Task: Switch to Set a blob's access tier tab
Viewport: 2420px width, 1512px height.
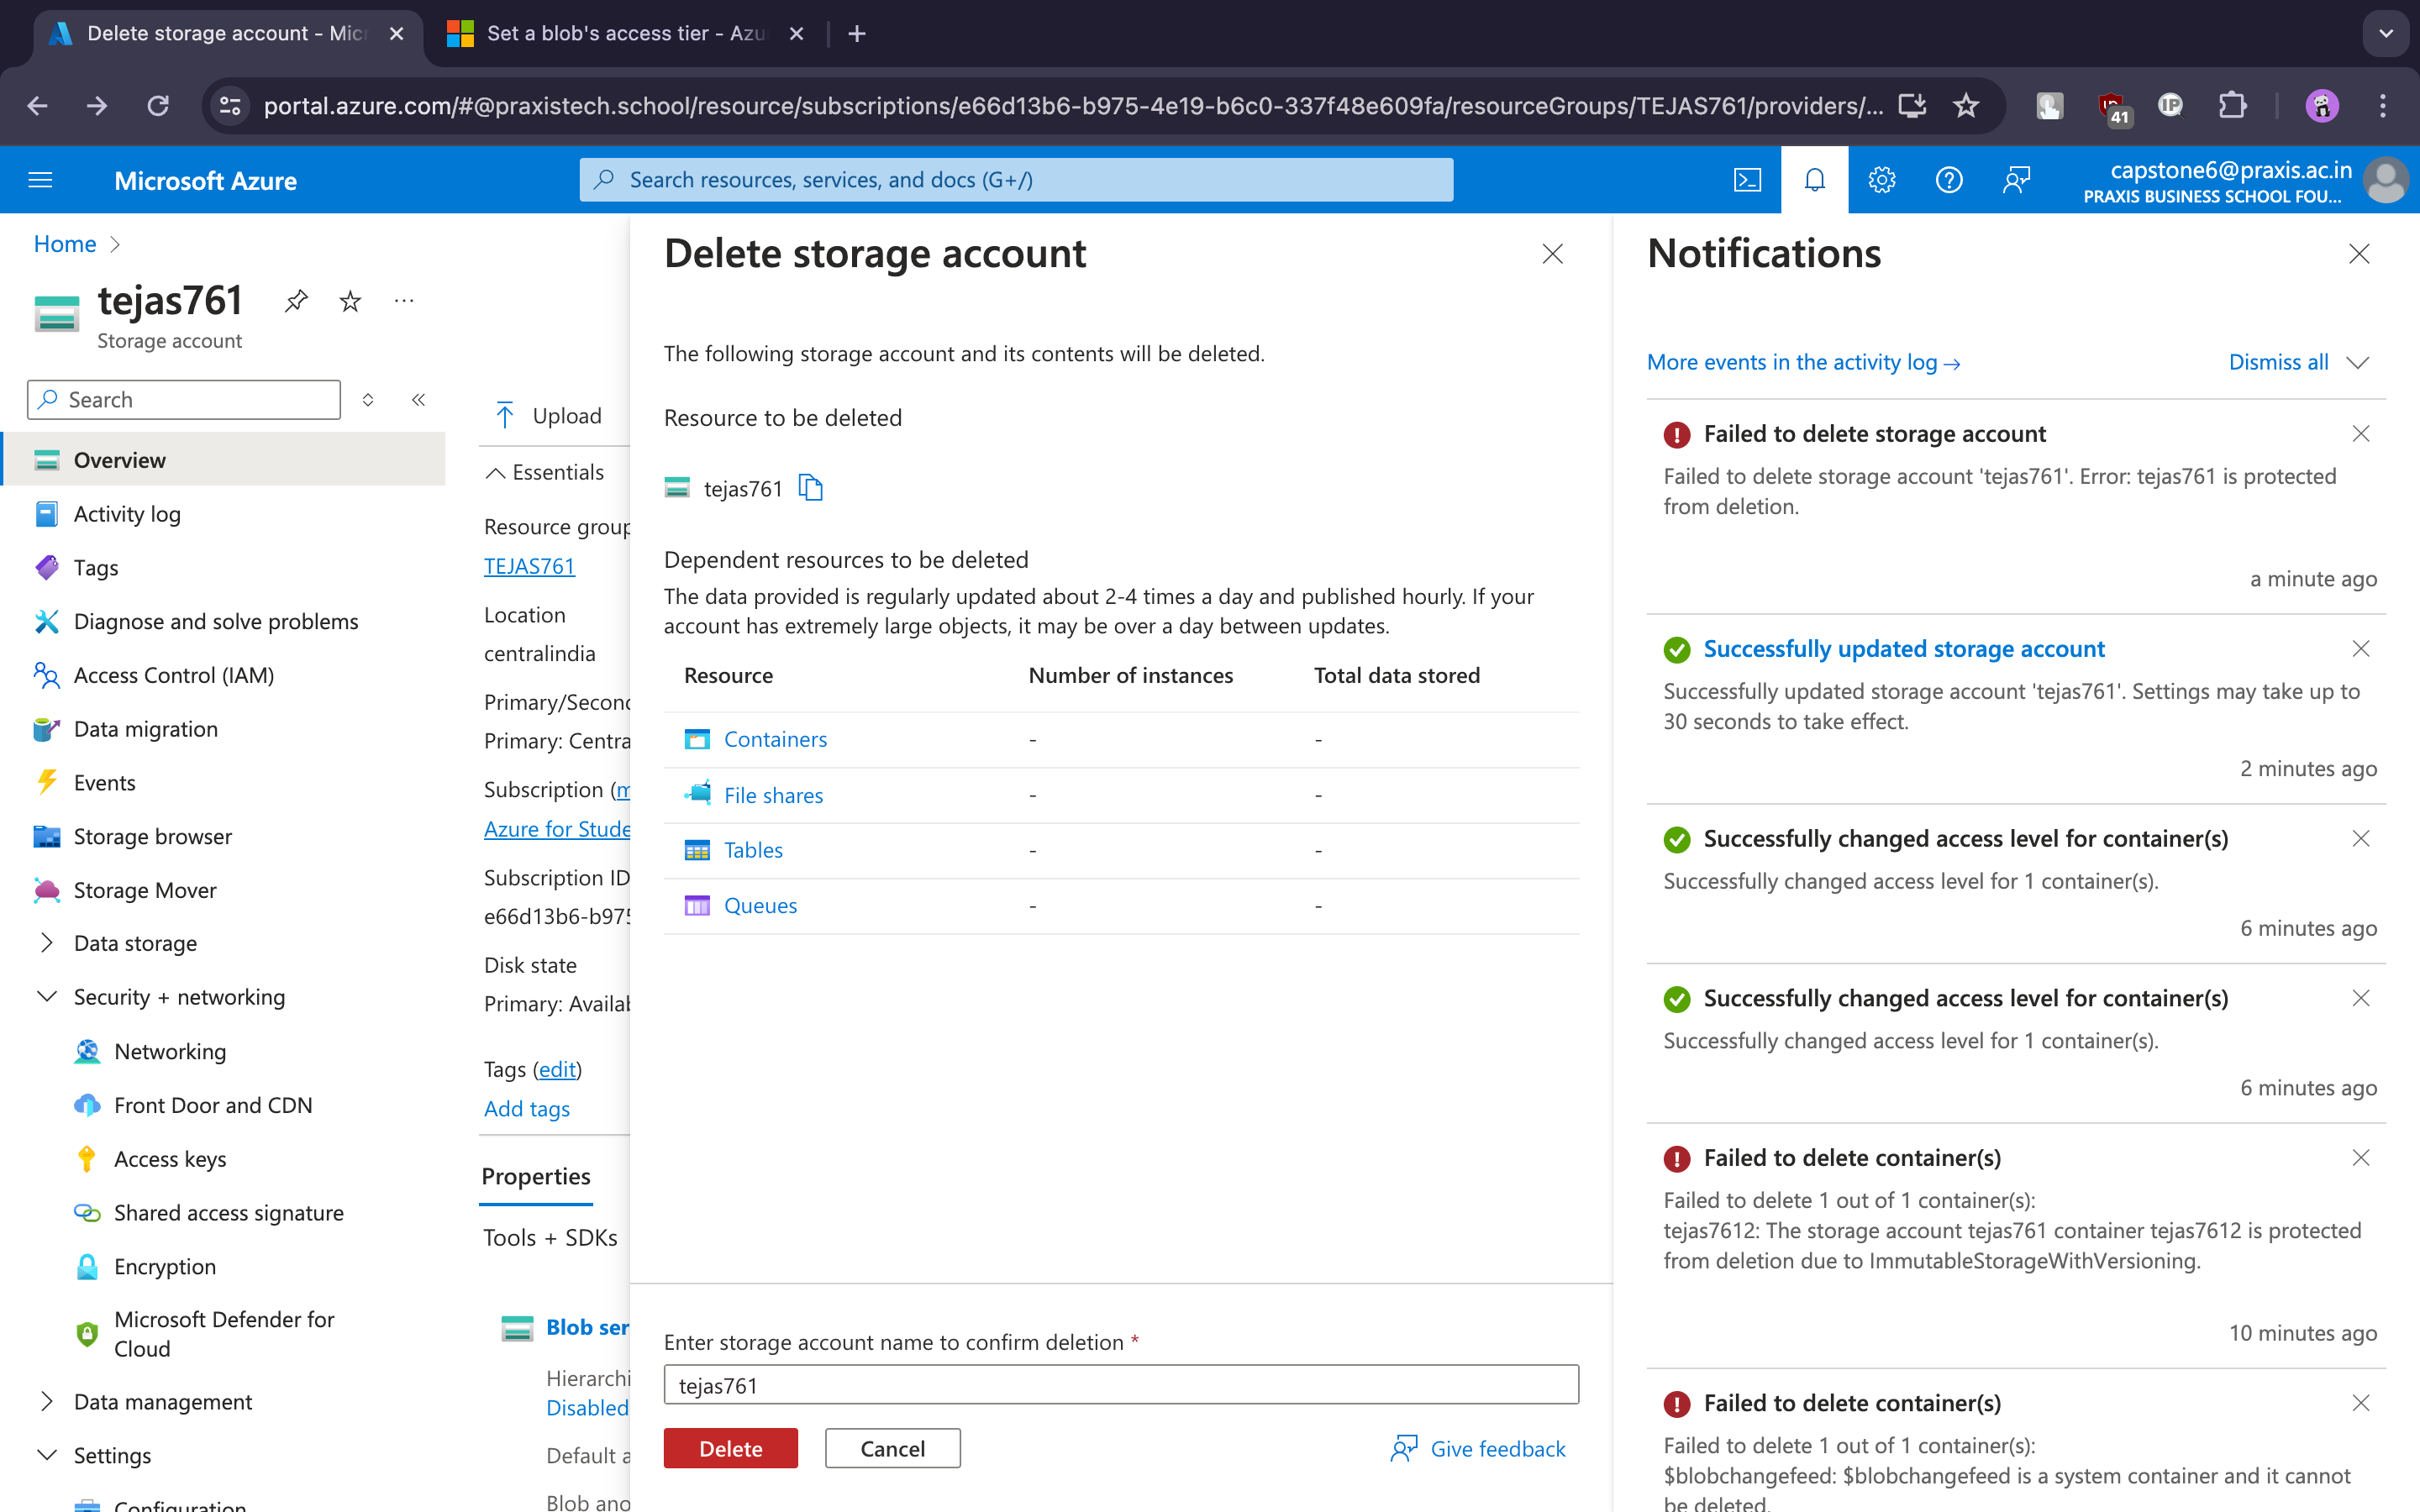Action: 626,34
